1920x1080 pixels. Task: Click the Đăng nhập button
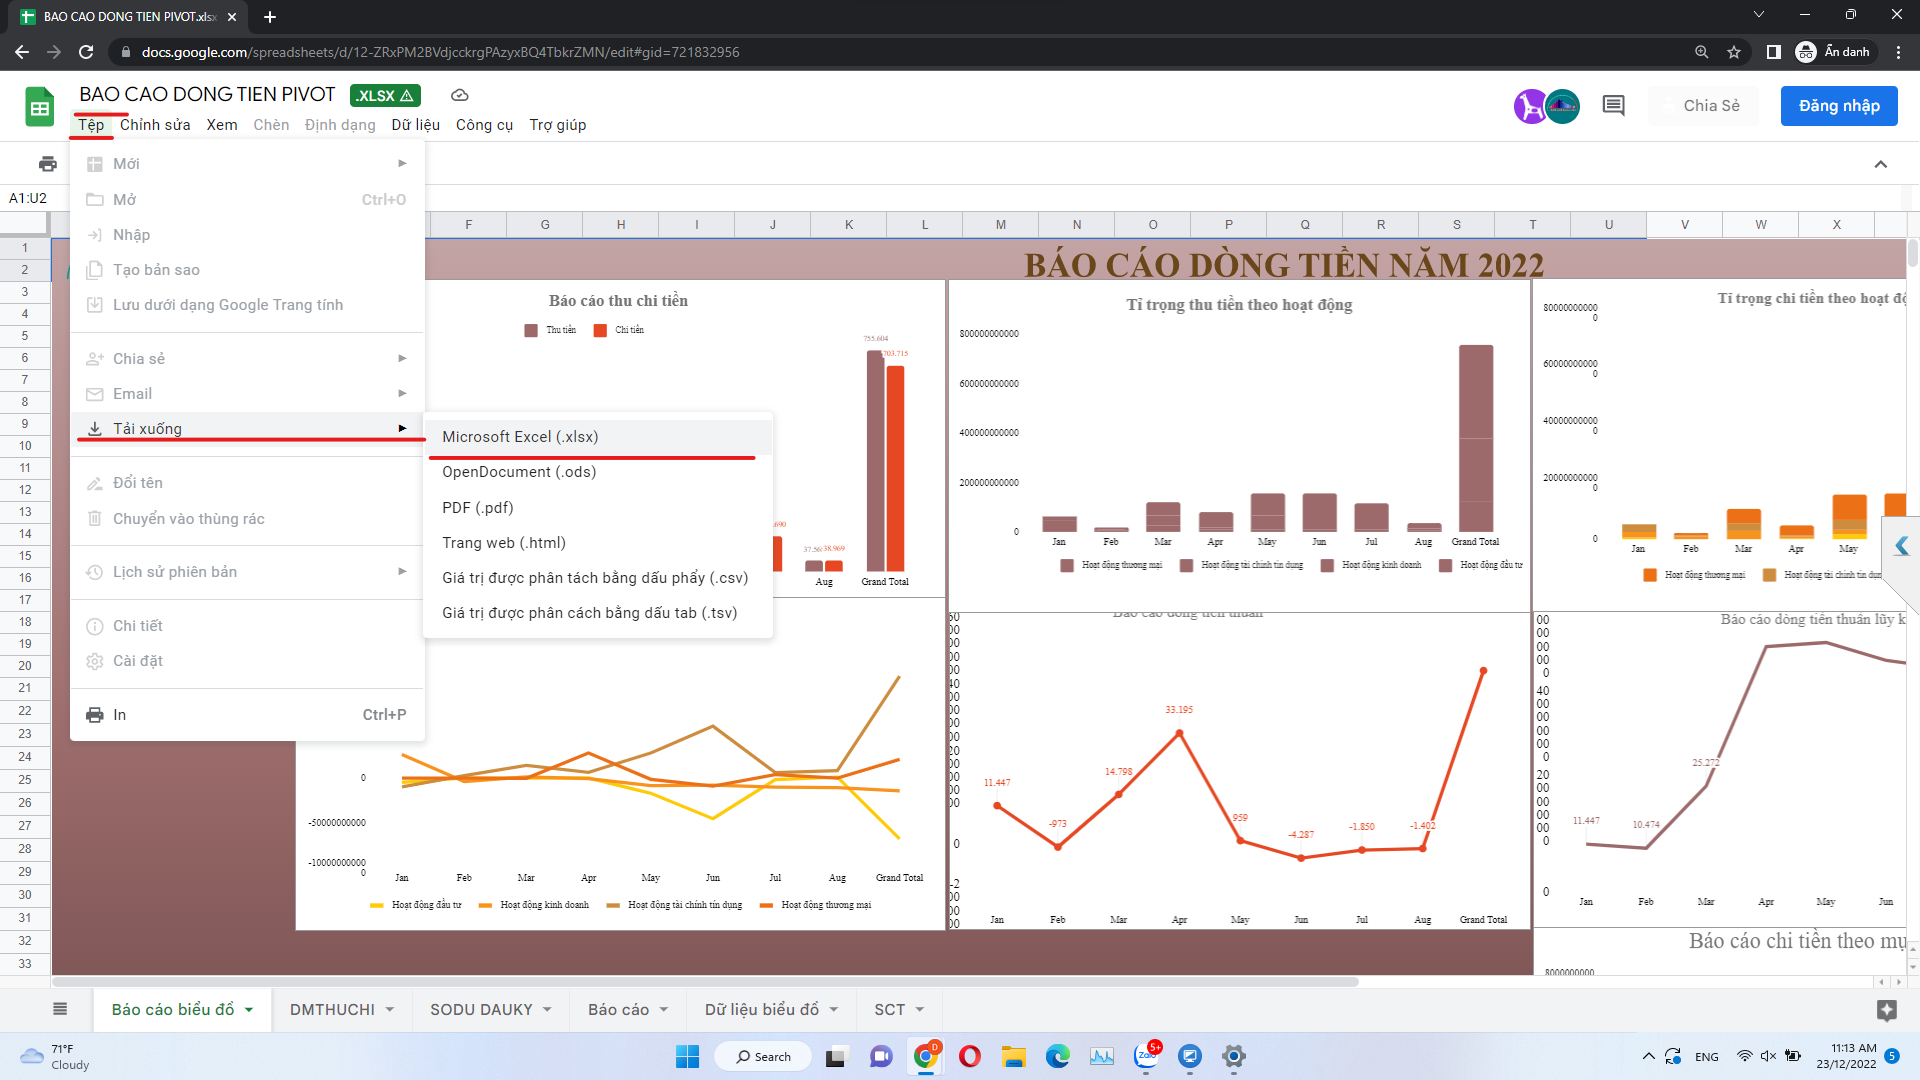click(1838, 105)
